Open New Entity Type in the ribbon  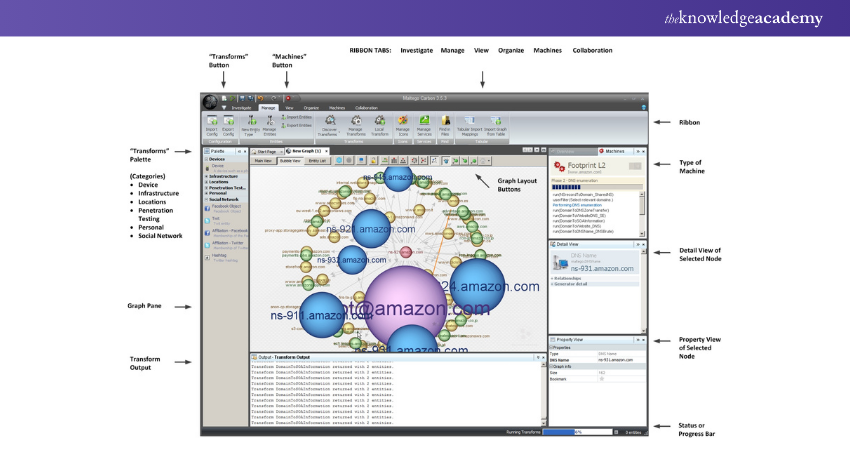(251, 125)
